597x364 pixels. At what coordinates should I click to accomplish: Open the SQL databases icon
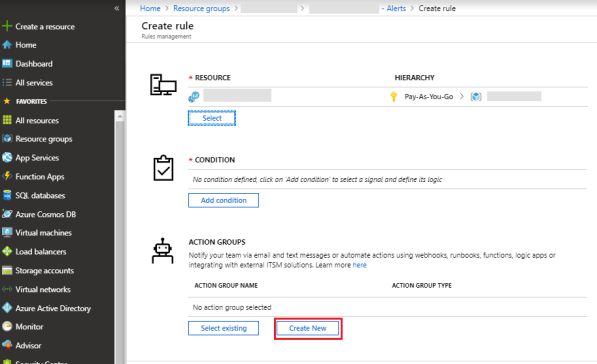(7, 195)
